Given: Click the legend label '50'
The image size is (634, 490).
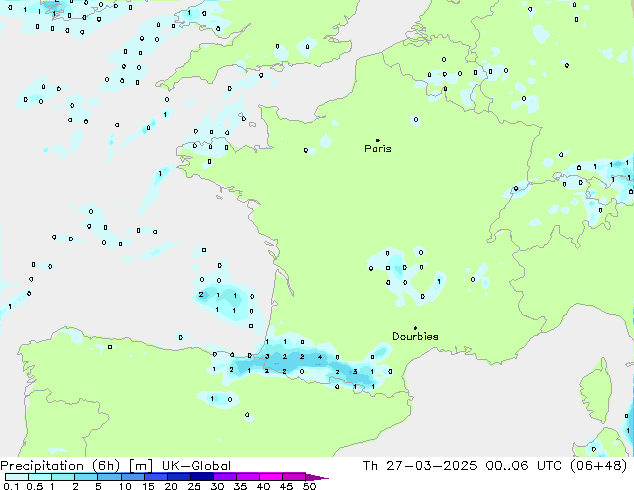Looking at the screenshot, I should [x=309, y=486].
